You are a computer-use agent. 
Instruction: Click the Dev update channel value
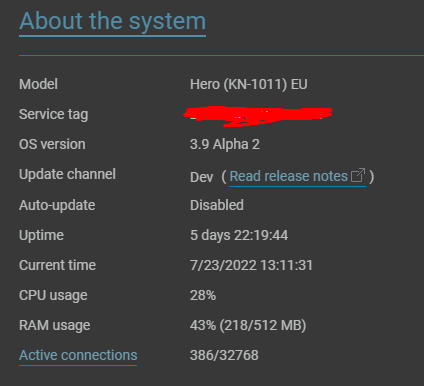pos(201,177)
